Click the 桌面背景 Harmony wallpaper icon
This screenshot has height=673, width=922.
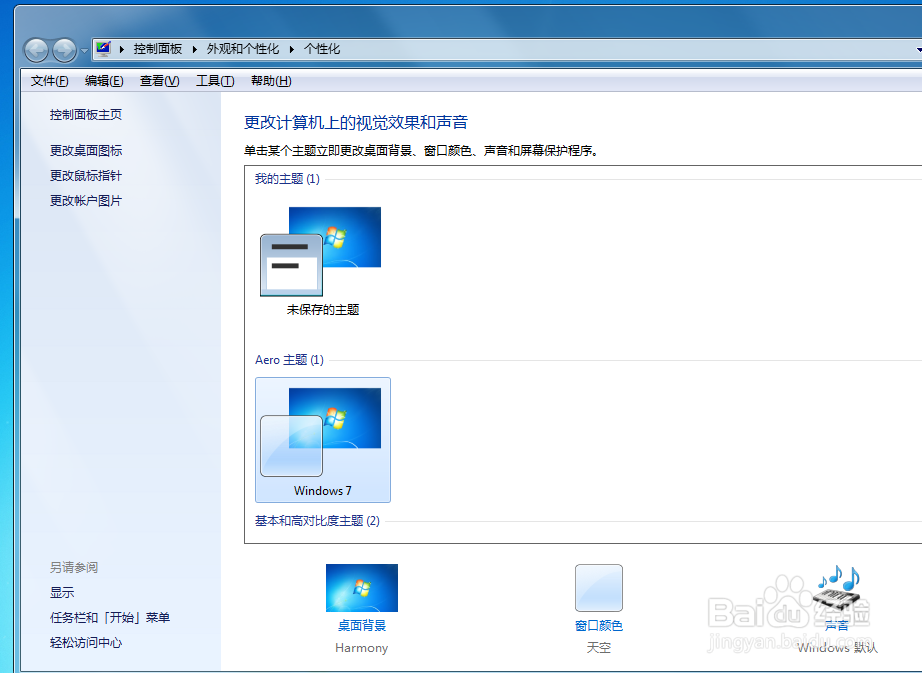362,588
